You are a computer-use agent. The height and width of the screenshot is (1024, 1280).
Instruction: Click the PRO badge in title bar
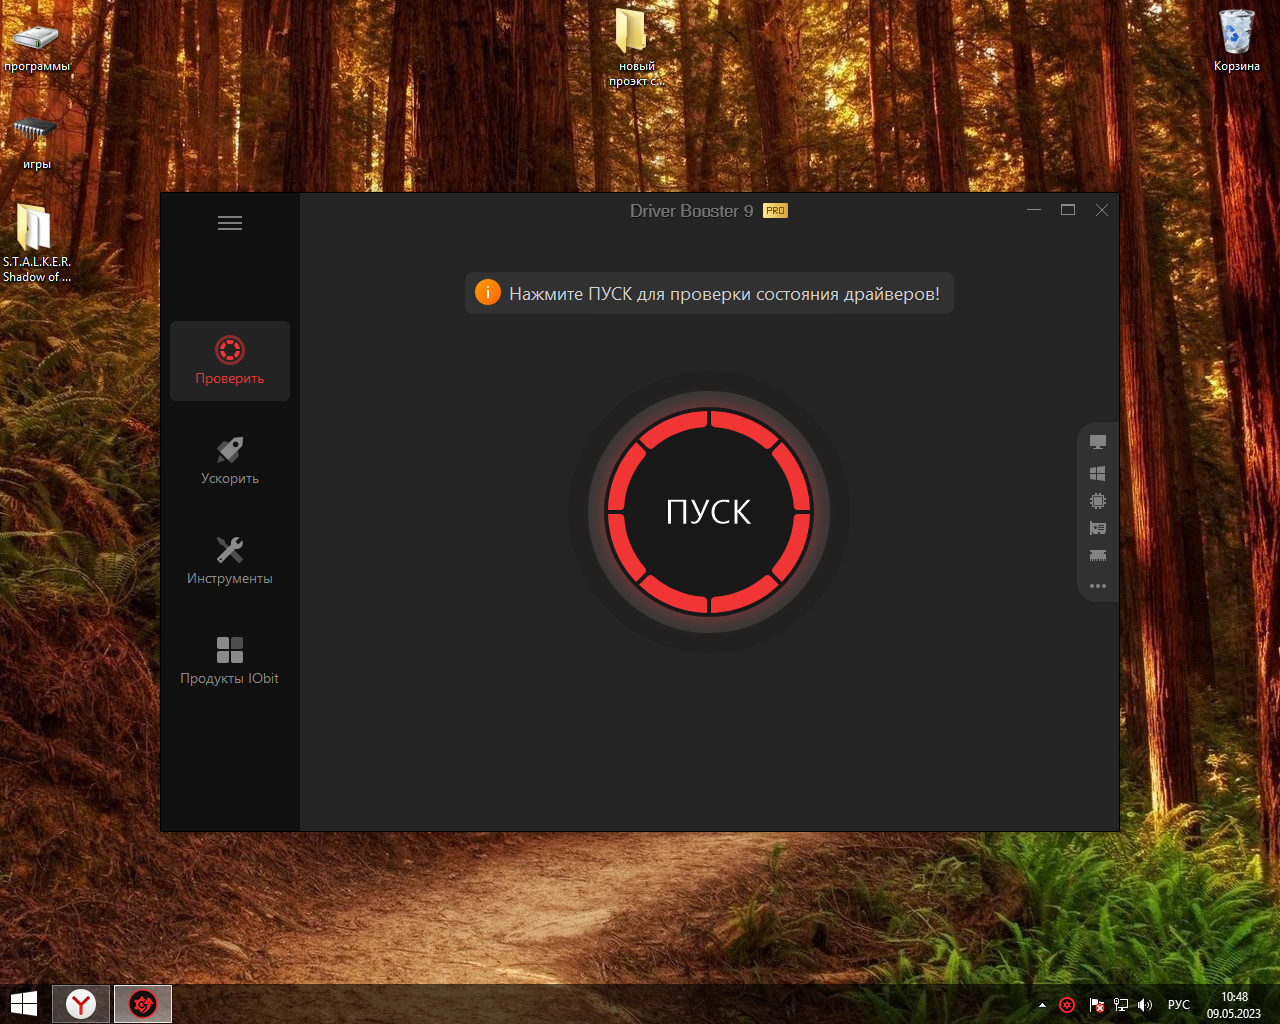click(x=775, y=211)
